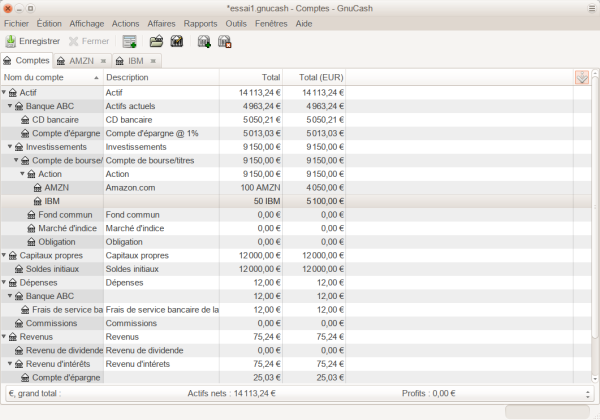The height and width of the screenshot is (420, 600).
Task: Collapse the Actif account tree
Action: 5,93
